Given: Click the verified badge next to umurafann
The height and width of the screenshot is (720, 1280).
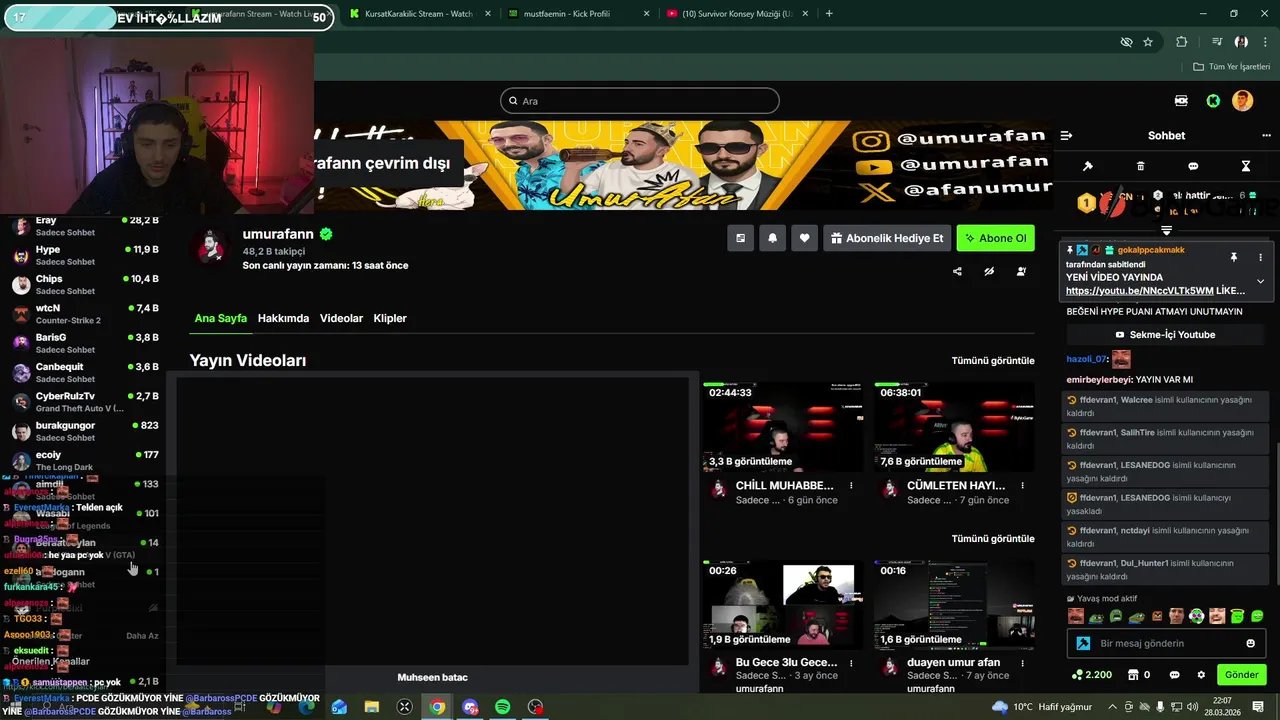Looking at the screenshot, I should click(326, 234).
